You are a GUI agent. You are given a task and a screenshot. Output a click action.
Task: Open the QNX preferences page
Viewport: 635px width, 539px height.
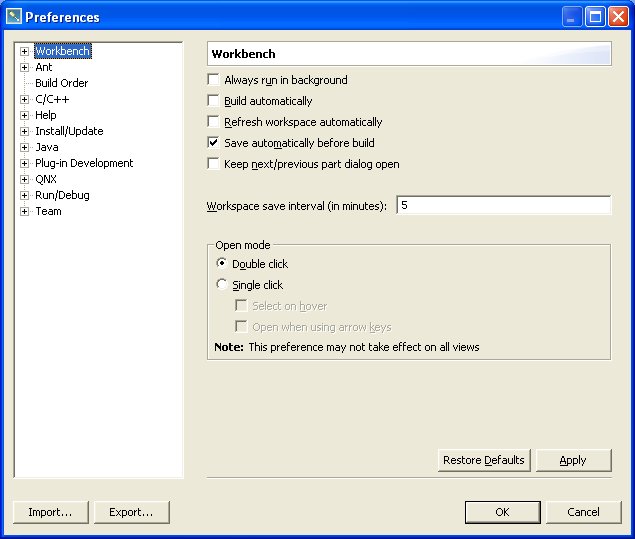pyautogui.click(x=45, y=179)
